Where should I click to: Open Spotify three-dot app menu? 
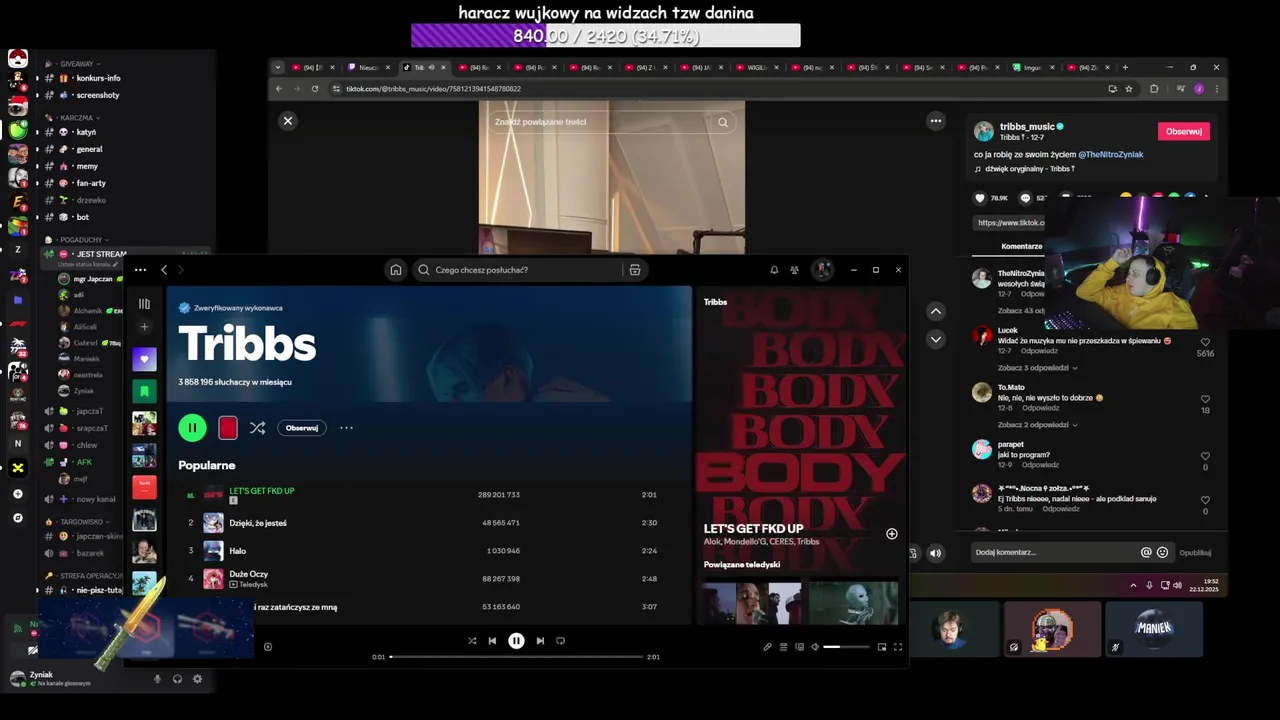tap(140, 270)
